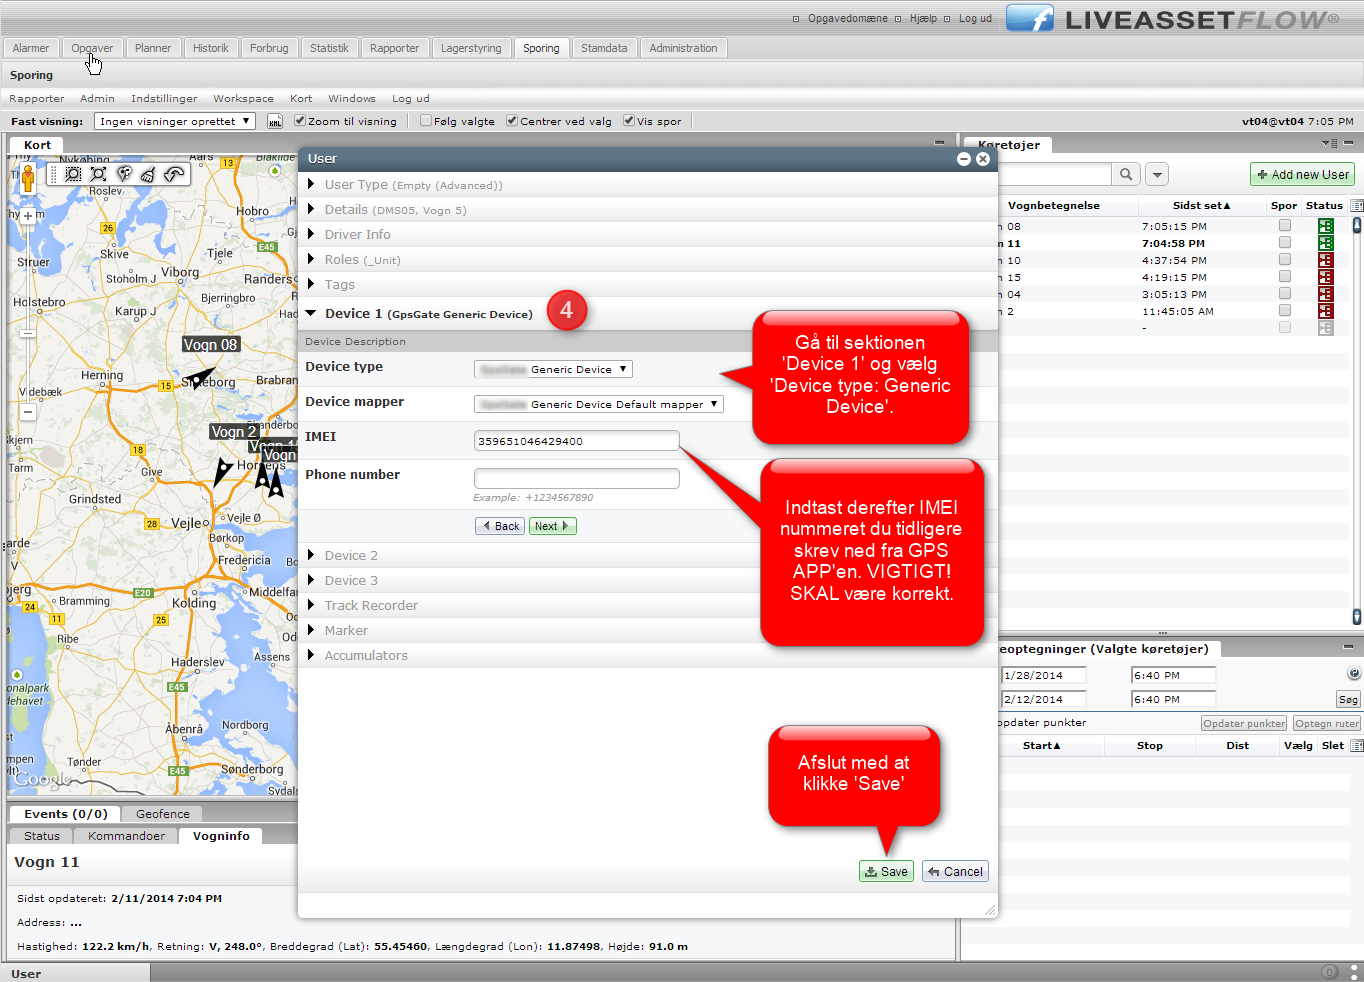The image size is (1364, 982).
Task: Uncheck the 'Zoom til visning' checkbox
Action: [x=300, y=121]
